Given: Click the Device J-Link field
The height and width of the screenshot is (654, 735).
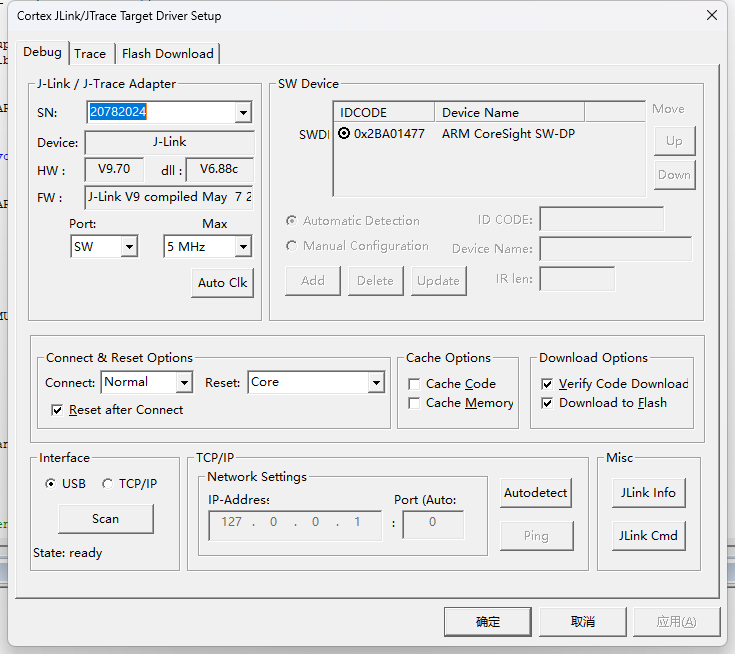Looking at the screenshot, I should click(x=170, y=143).
